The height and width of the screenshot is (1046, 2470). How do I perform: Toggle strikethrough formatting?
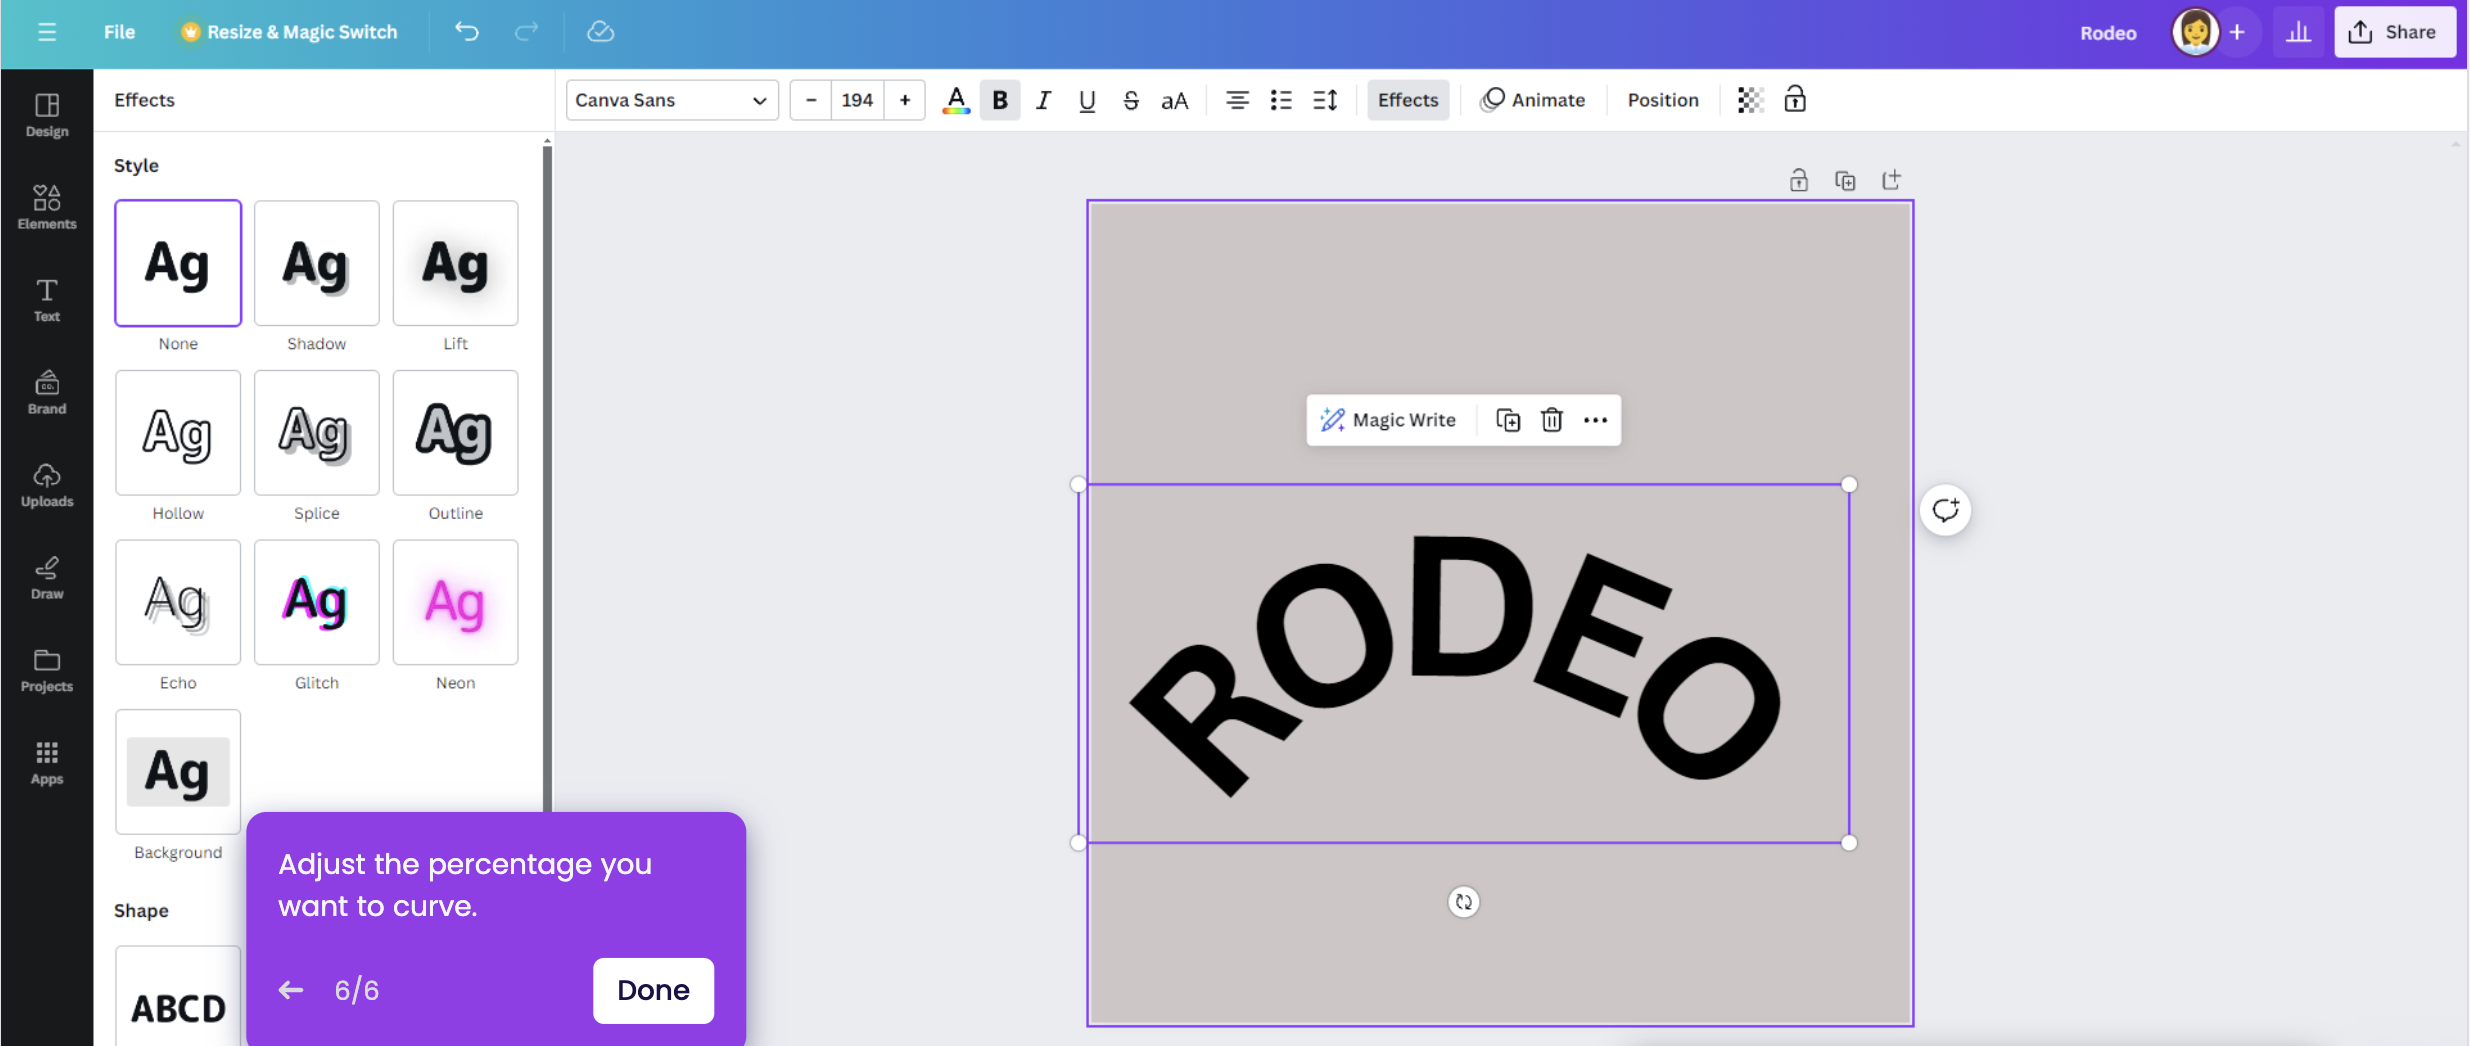[x=1129, y=99]
